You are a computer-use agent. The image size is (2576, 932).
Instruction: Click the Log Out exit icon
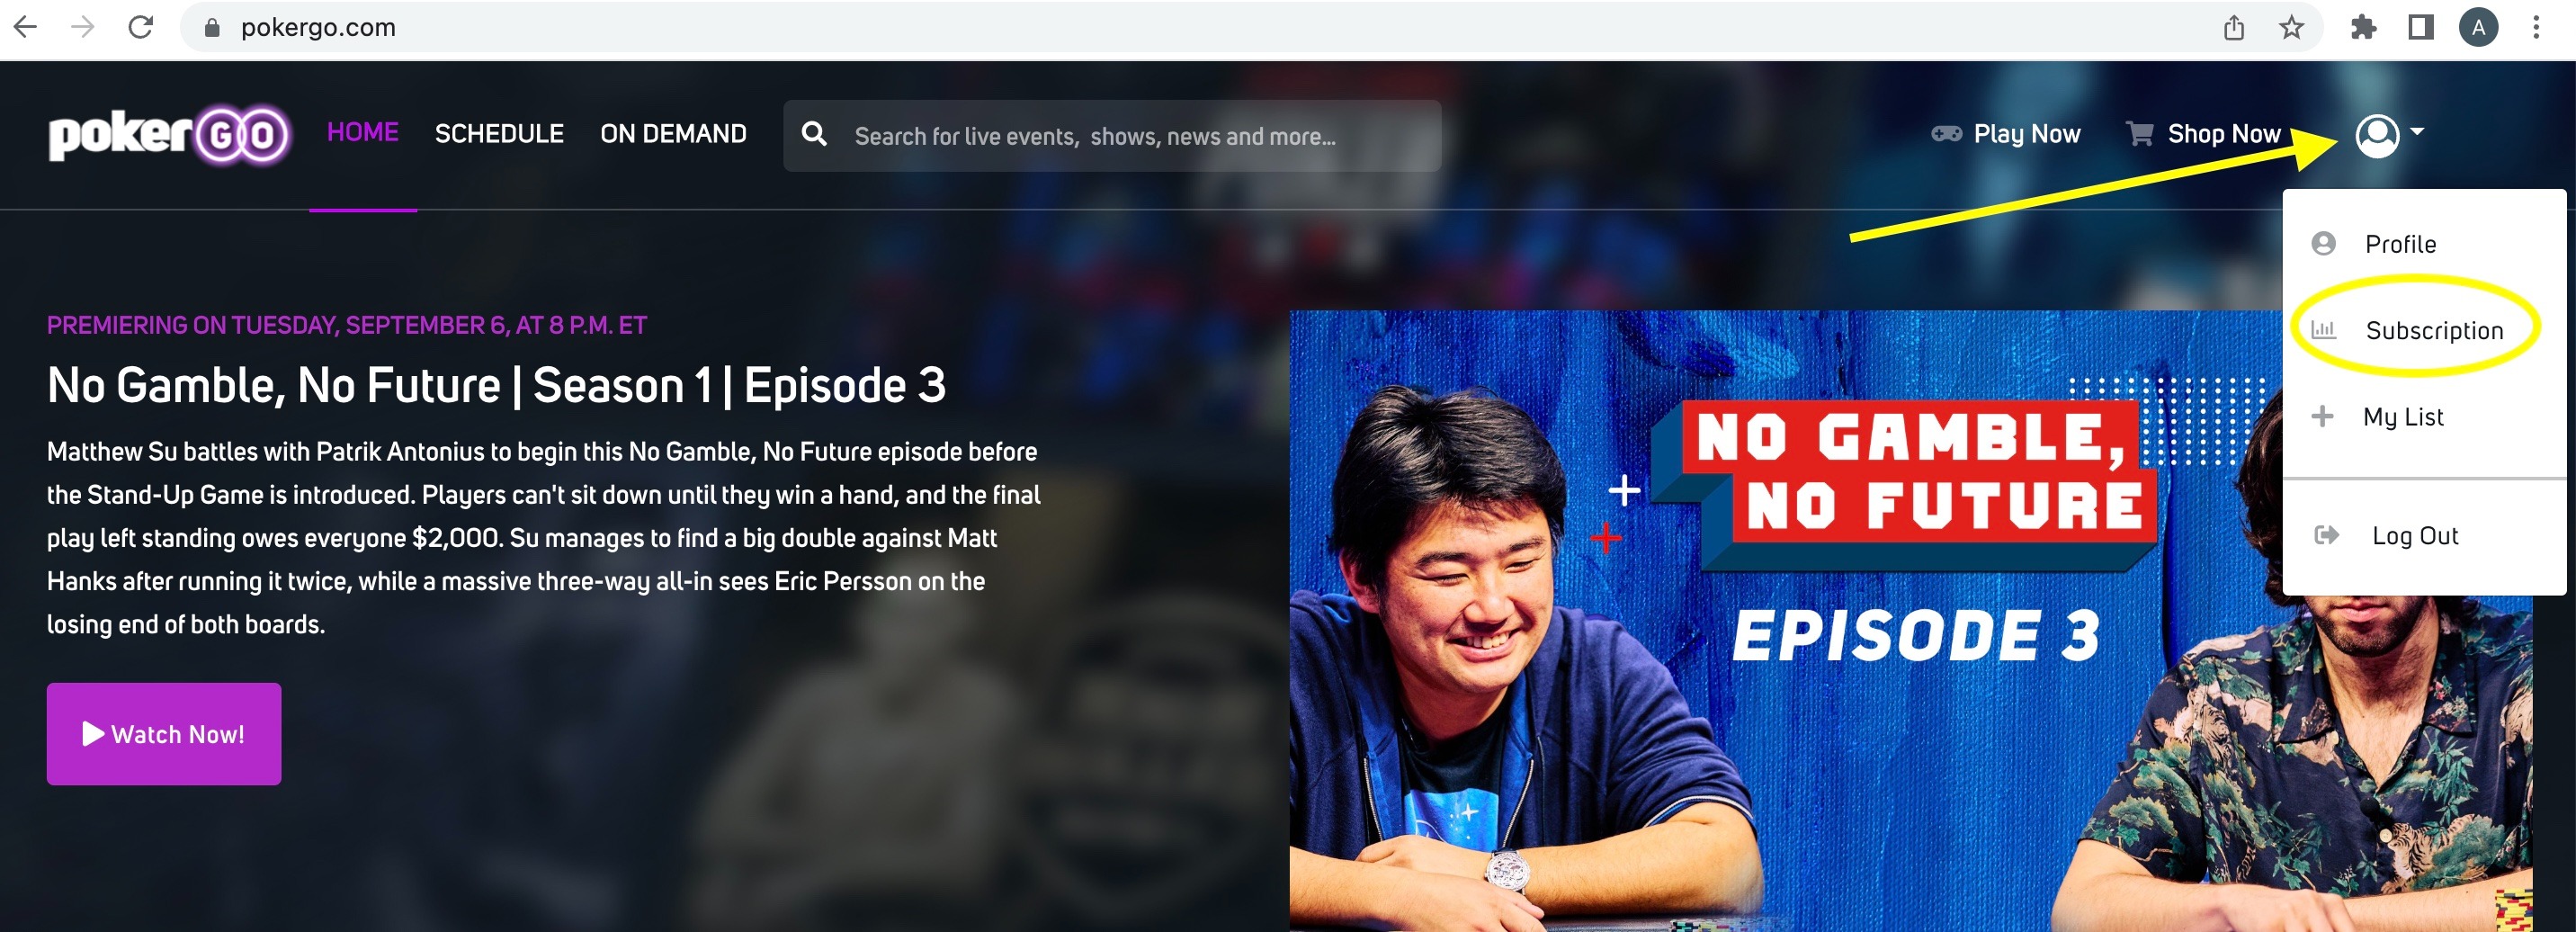(x=2327, y=535)
